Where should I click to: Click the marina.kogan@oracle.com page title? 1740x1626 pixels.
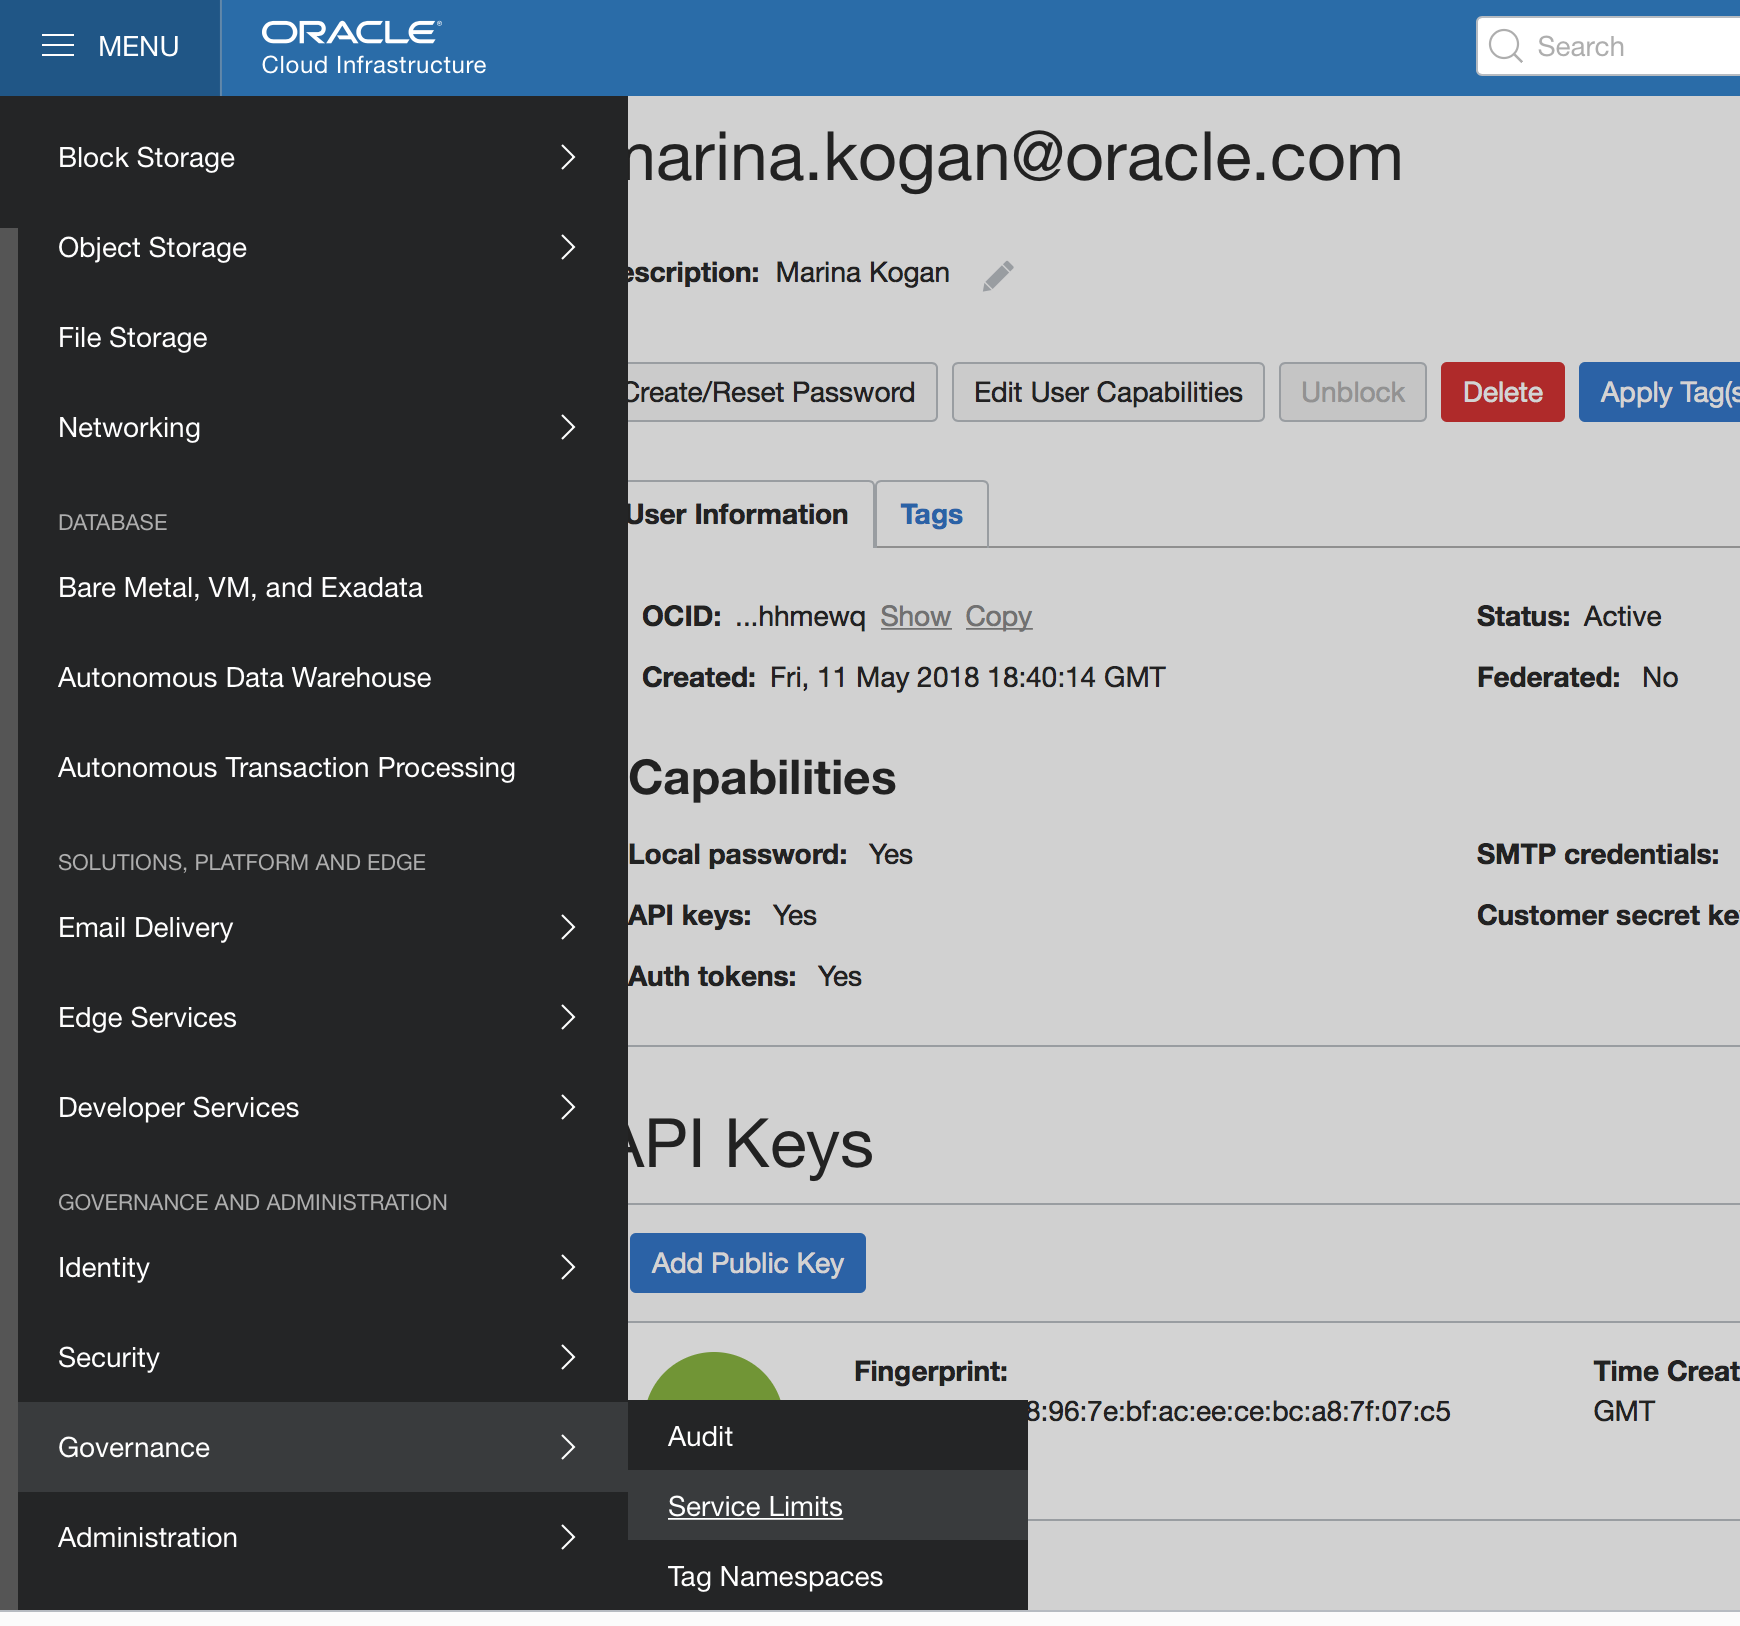click(1015, 157)
